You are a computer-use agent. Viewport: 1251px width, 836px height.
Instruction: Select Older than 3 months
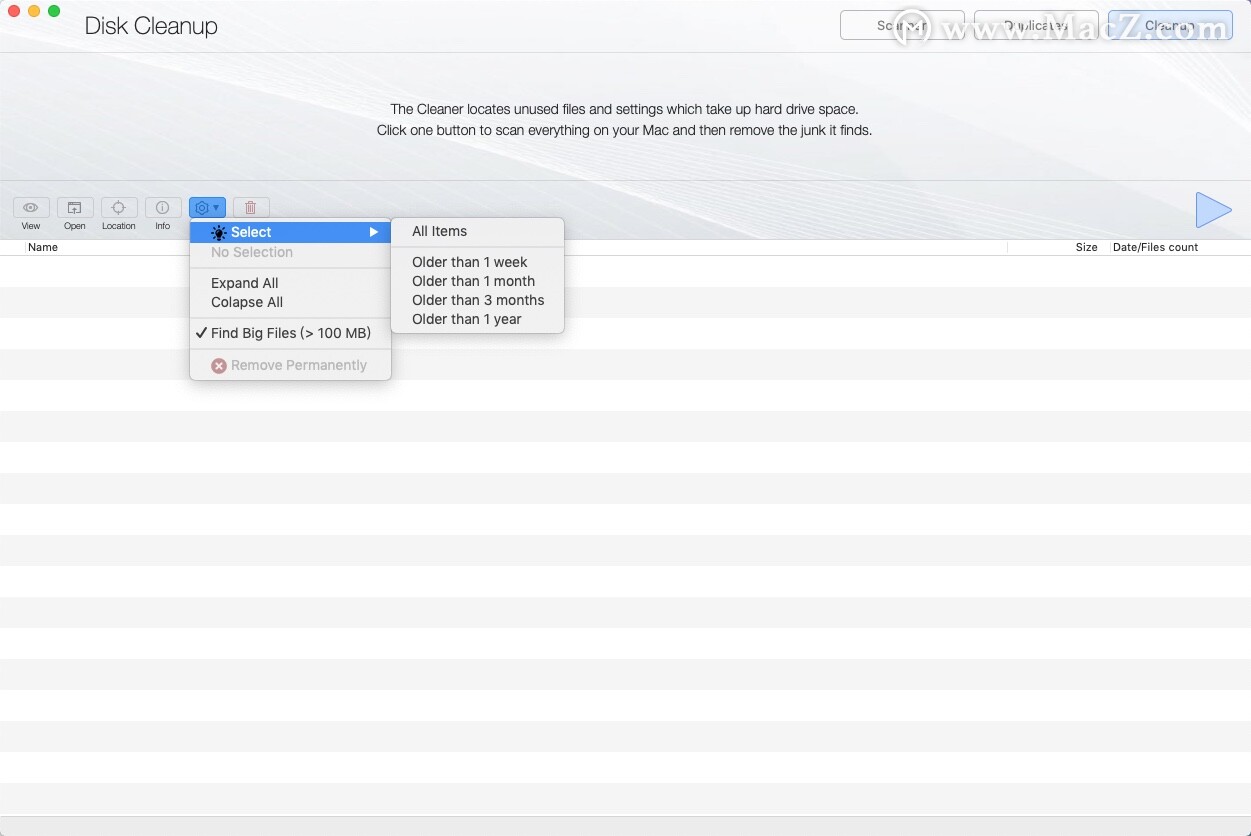478,300
